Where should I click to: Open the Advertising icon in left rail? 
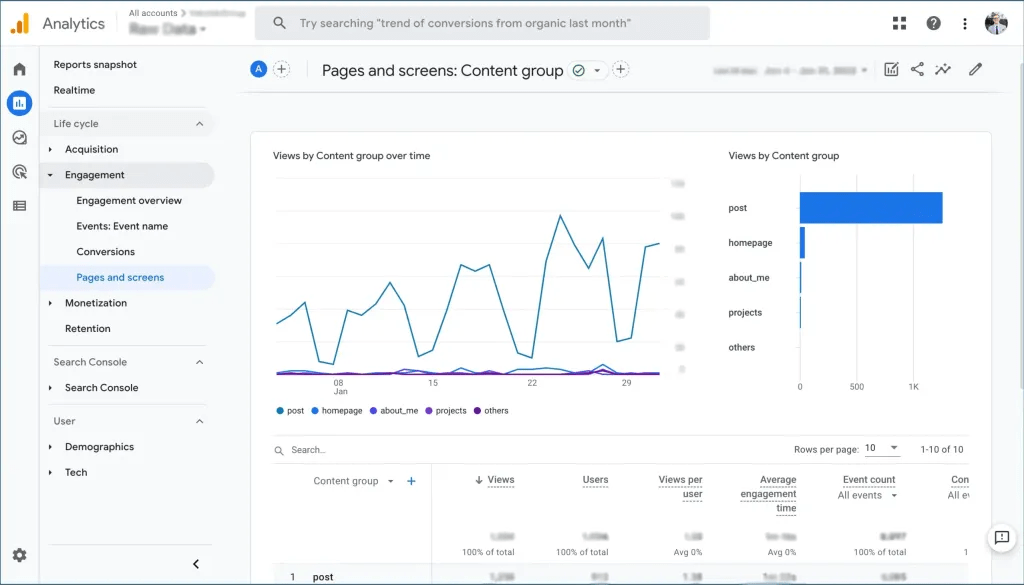20,172
